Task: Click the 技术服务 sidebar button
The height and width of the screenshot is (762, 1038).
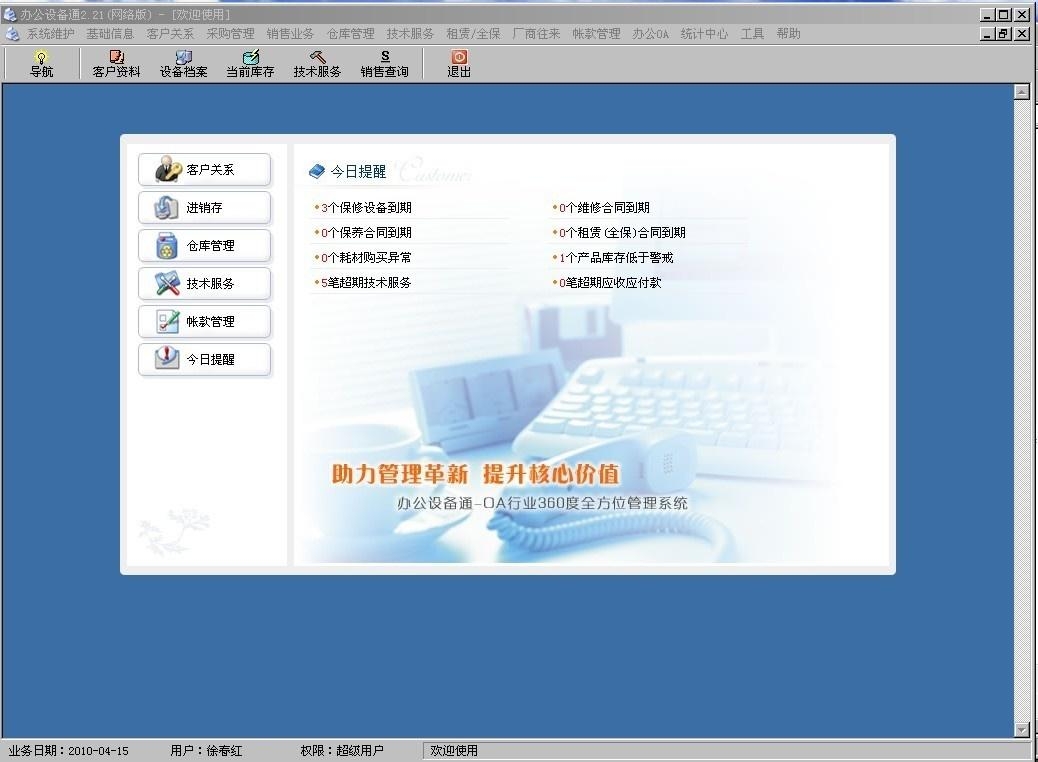Action: (205, 283)
